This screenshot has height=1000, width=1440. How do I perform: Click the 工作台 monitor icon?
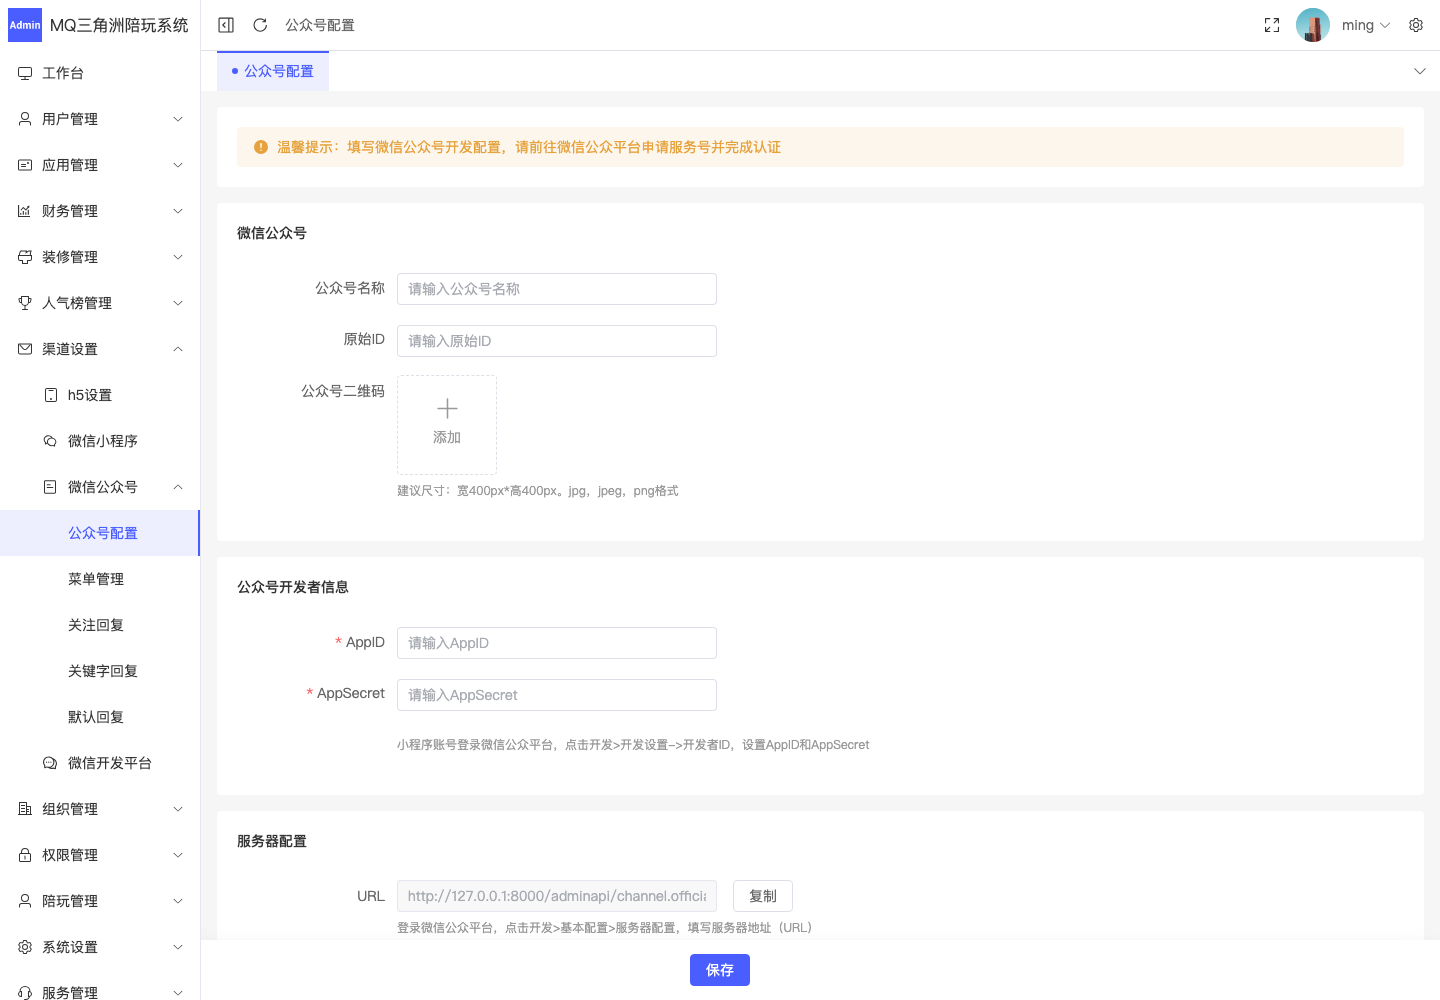25,73
